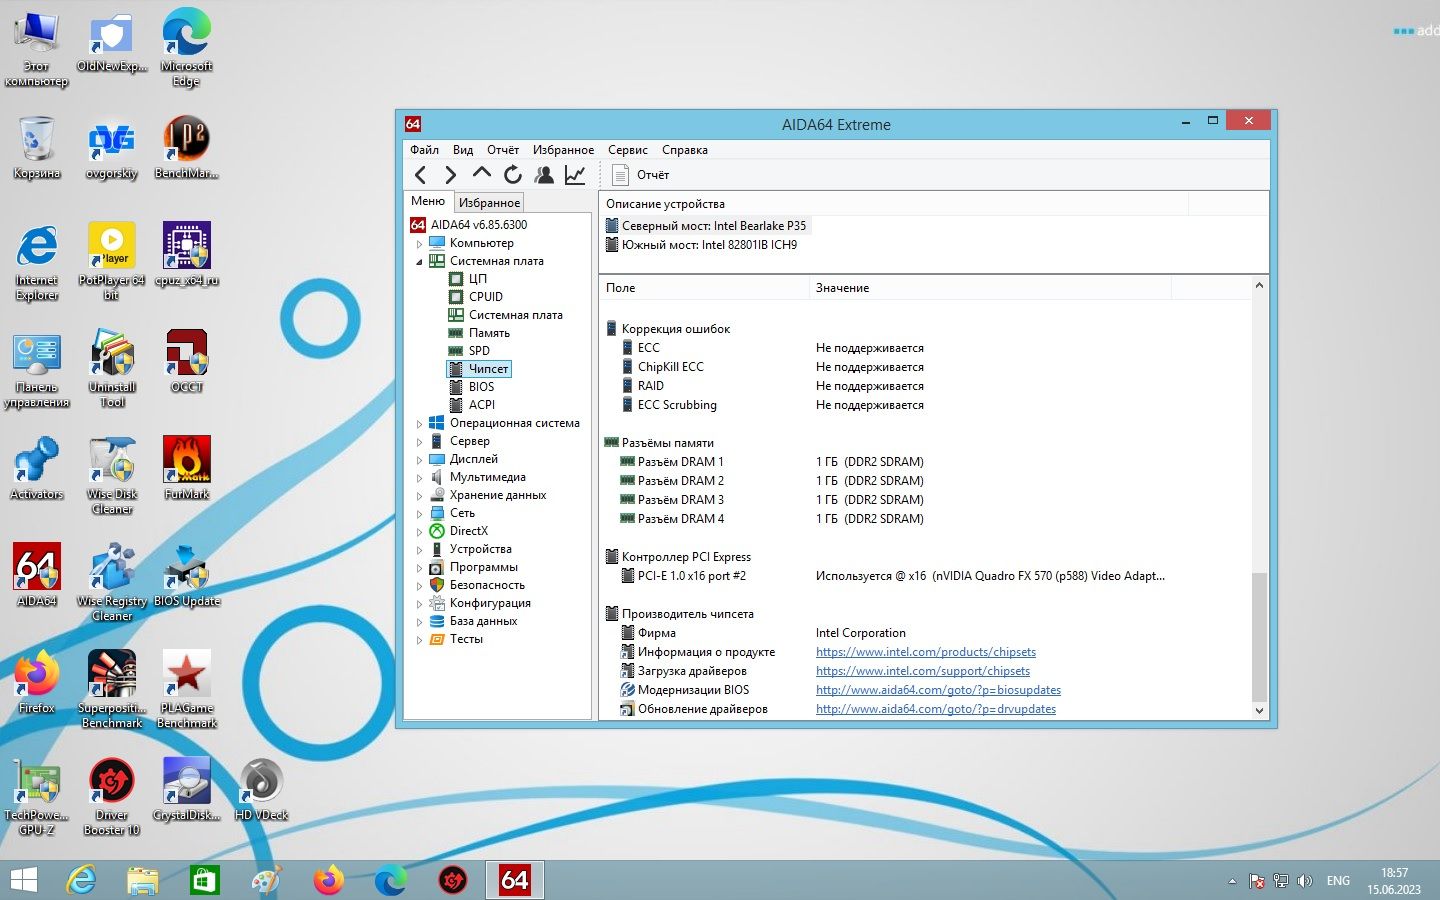Collapse the Системная плата tree node
This screenshot has height=900, width=1440.
click(x=419, y=261)
